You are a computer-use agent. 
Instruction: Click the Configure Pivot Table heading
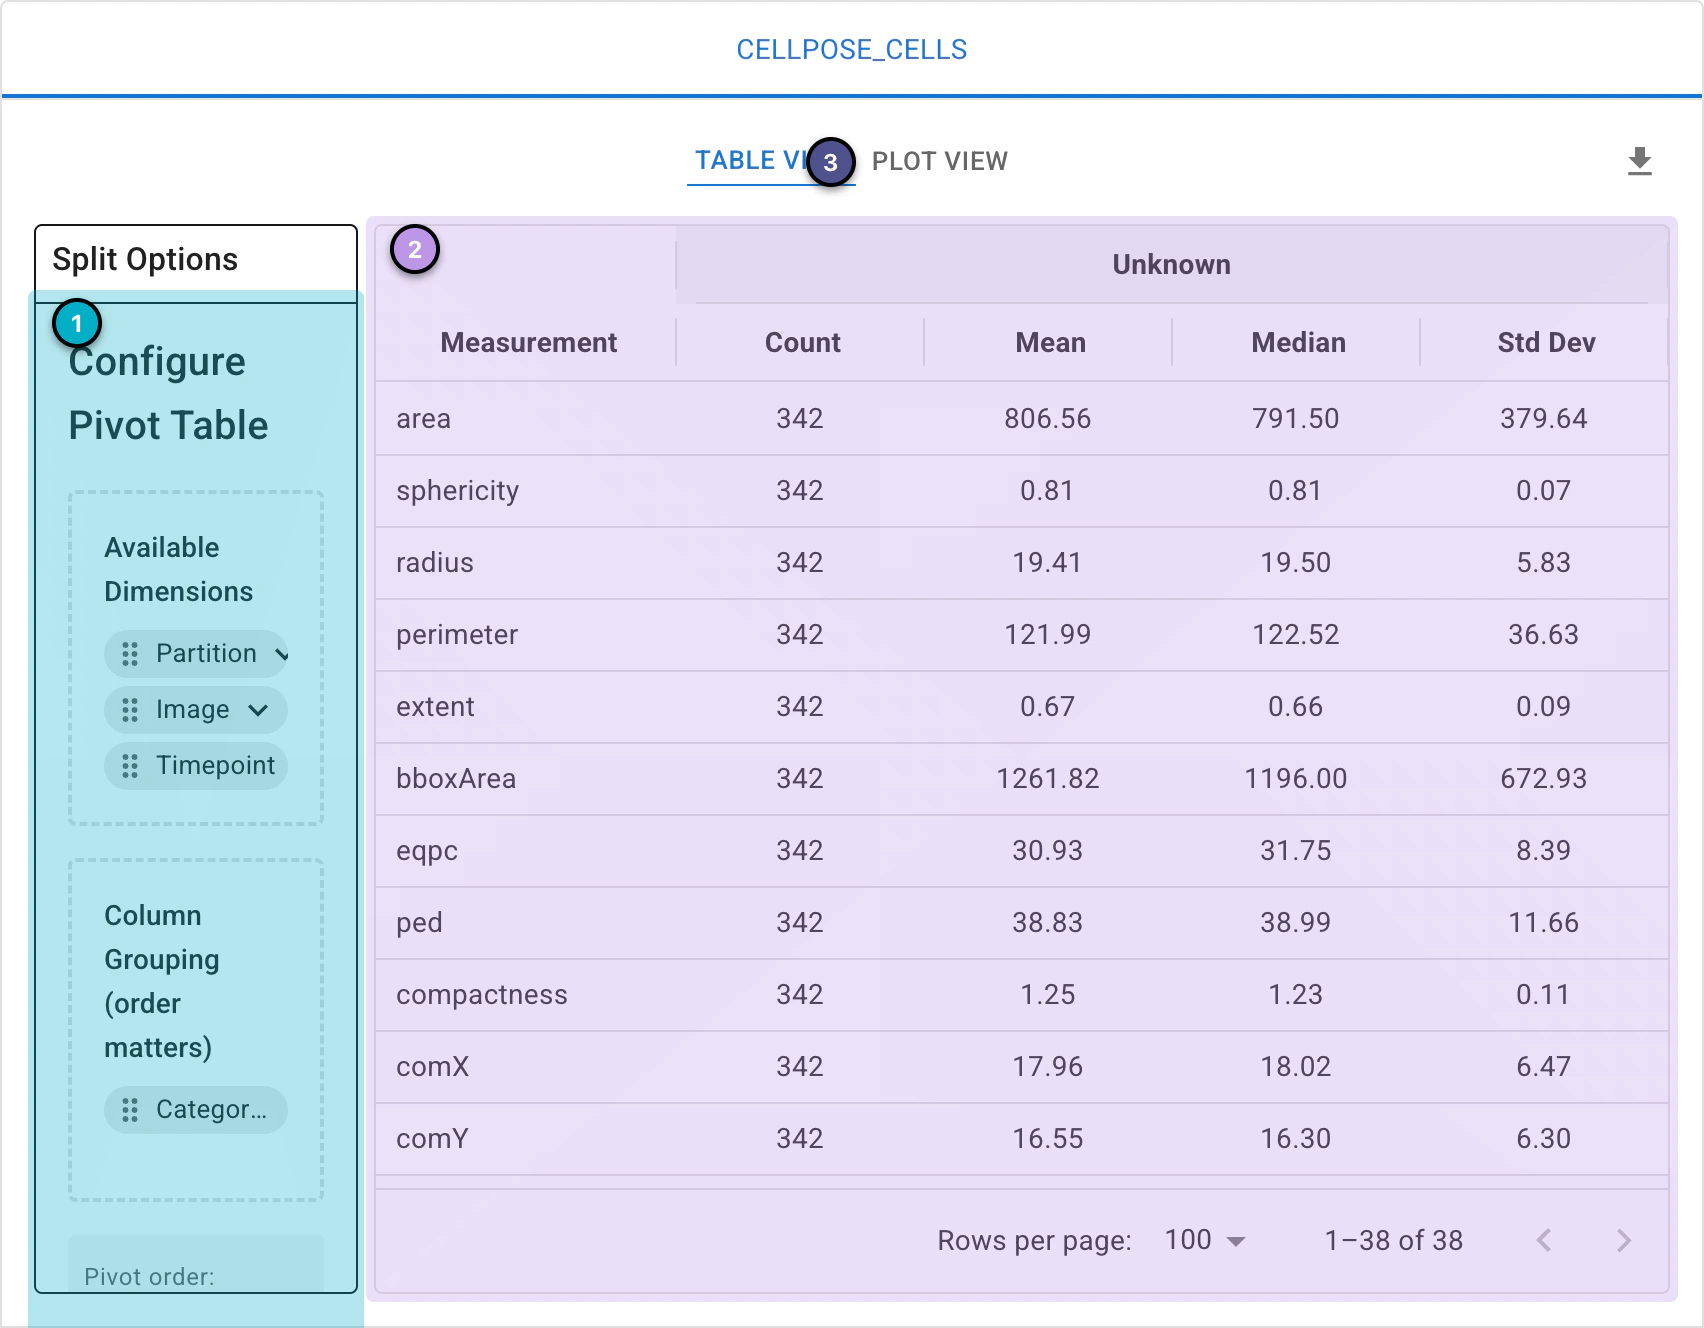tap(168, 393)
